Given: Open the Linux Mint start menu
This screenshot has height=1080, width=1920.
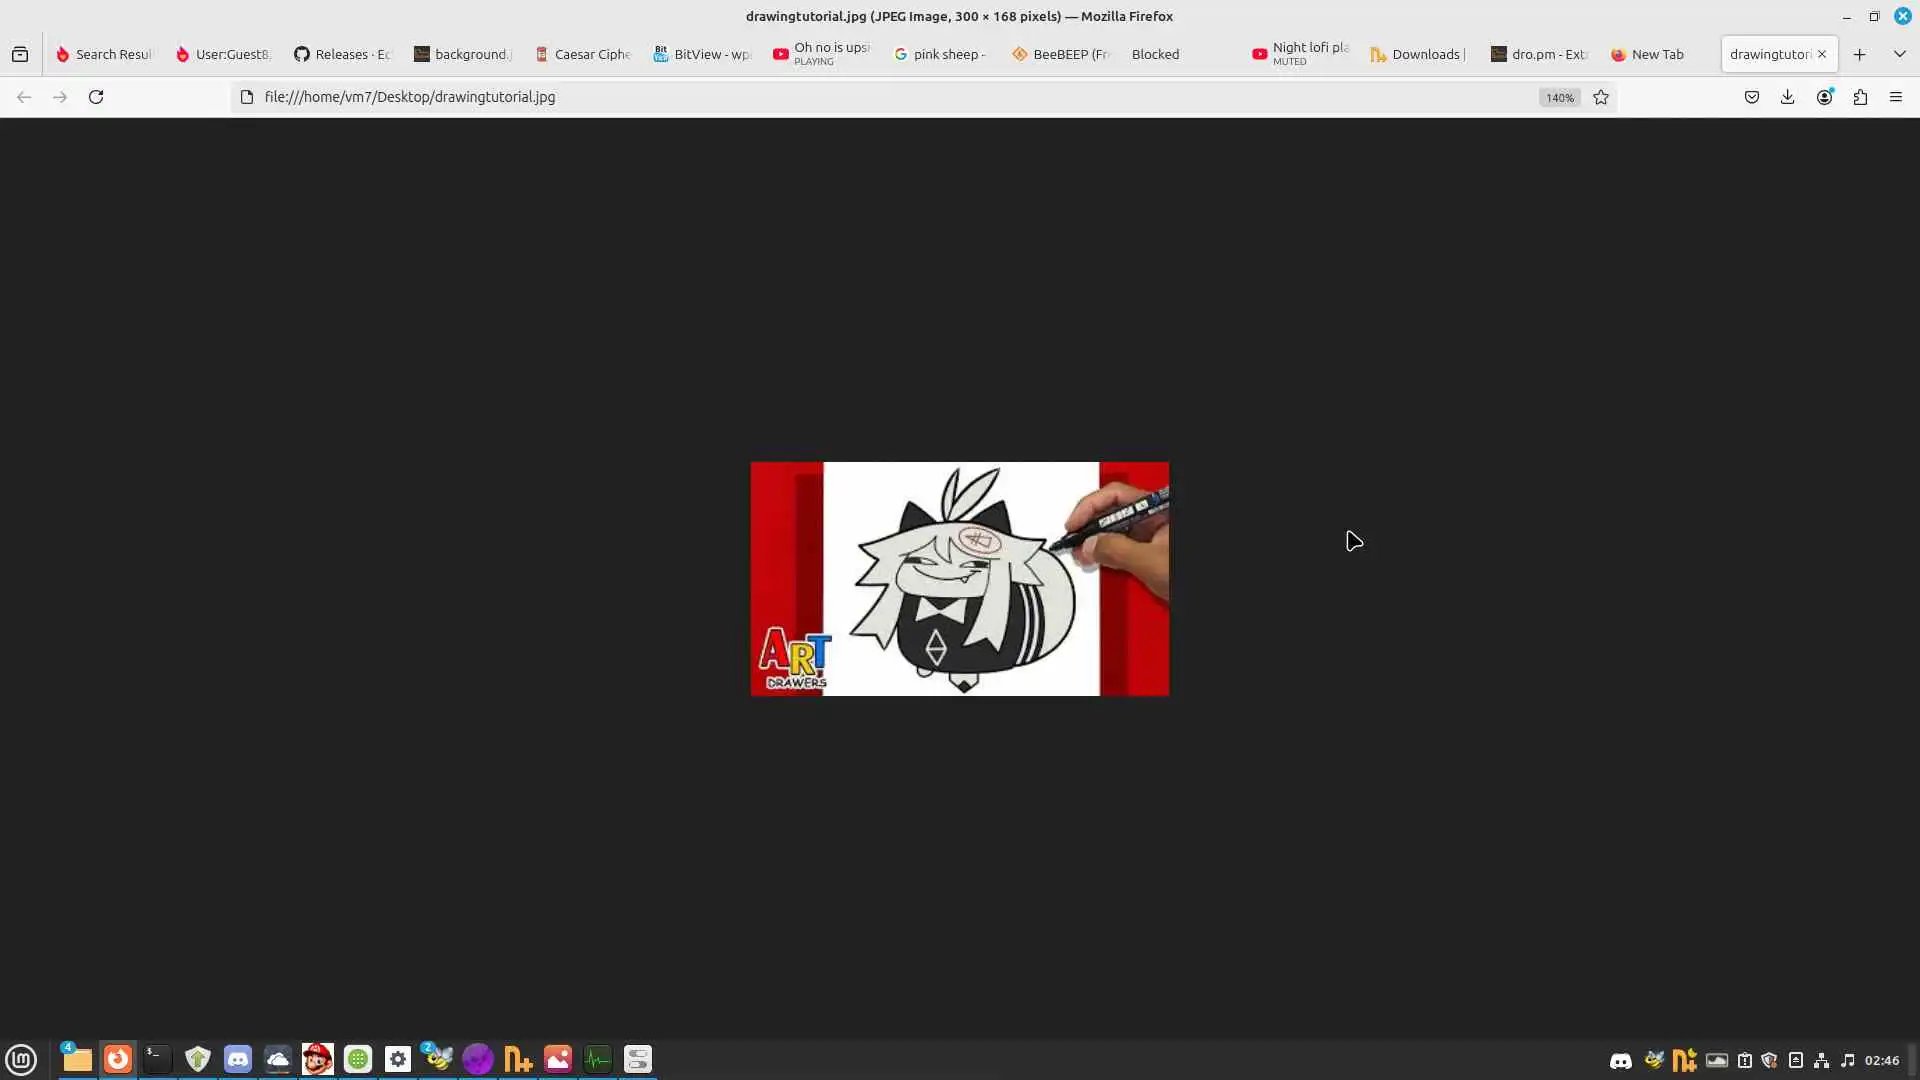Looking at the screenshot, I should tap(21, 1059).
